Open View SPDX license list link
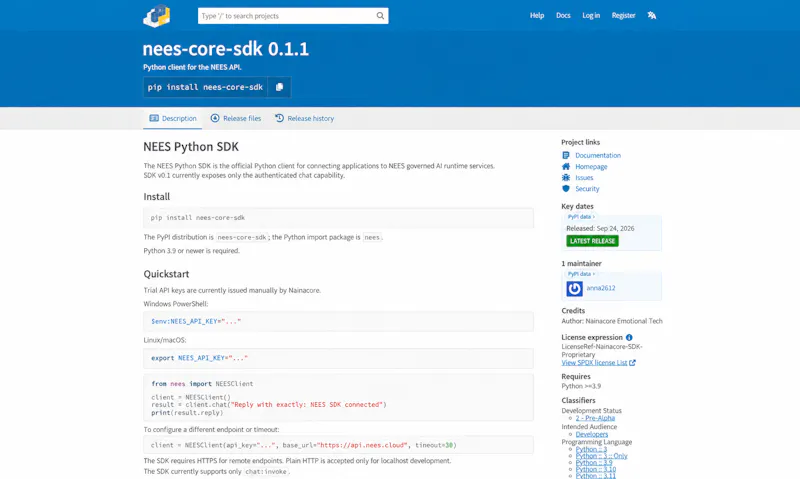 coord(598,363)
